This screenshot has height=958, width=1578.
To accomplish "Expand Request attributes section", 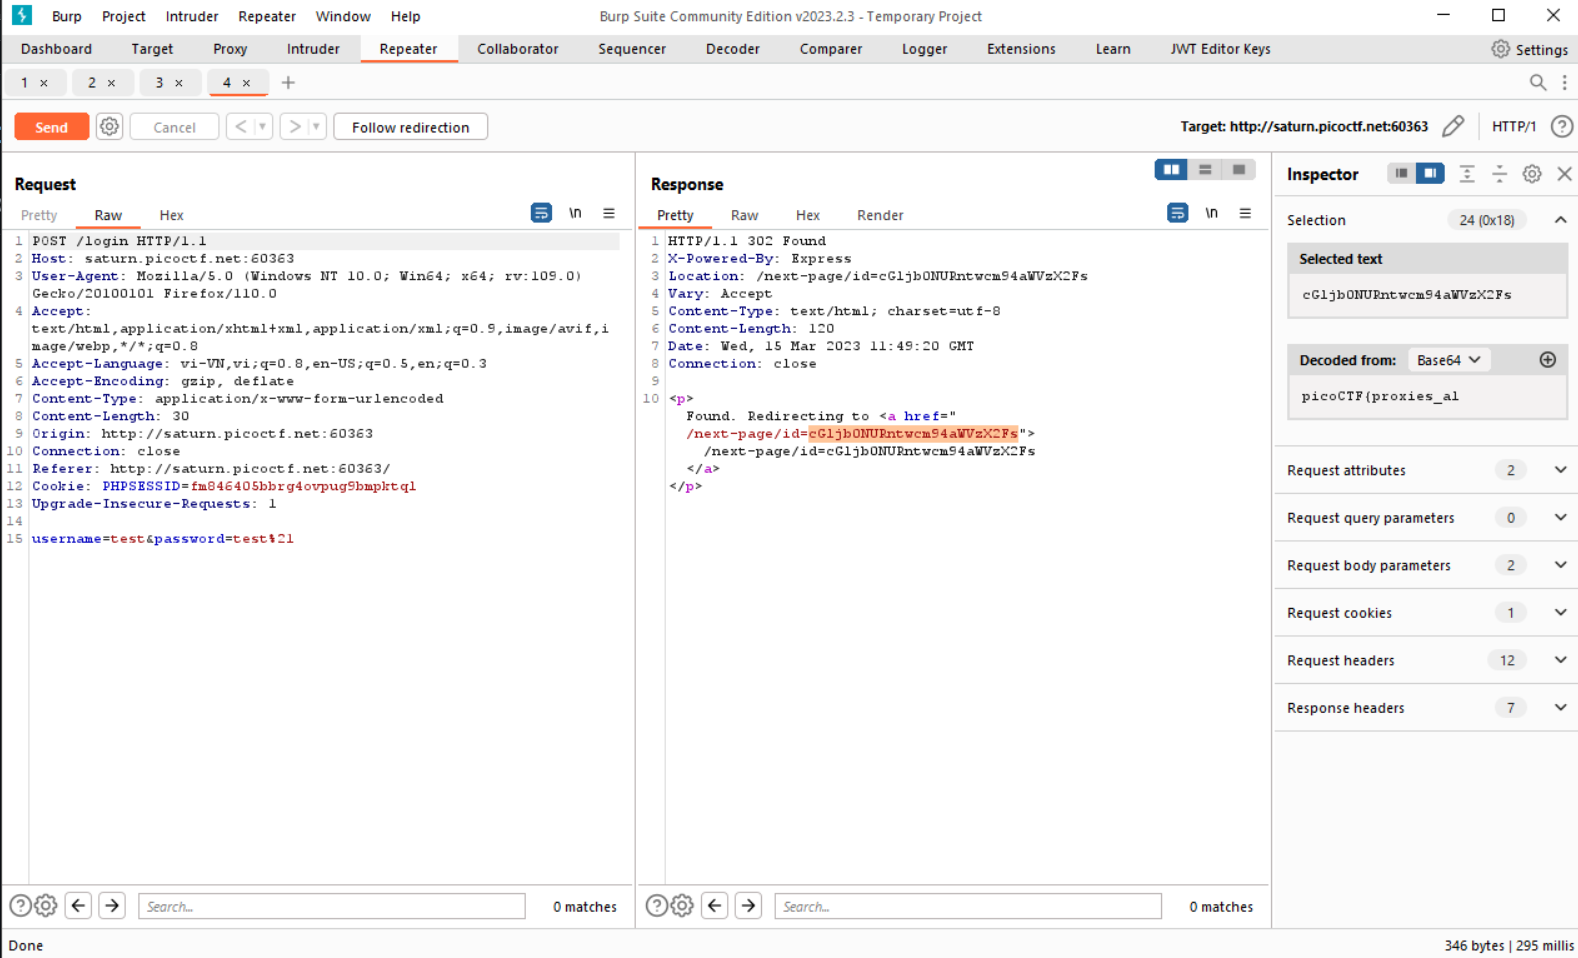I will [x=1560, y=470].
